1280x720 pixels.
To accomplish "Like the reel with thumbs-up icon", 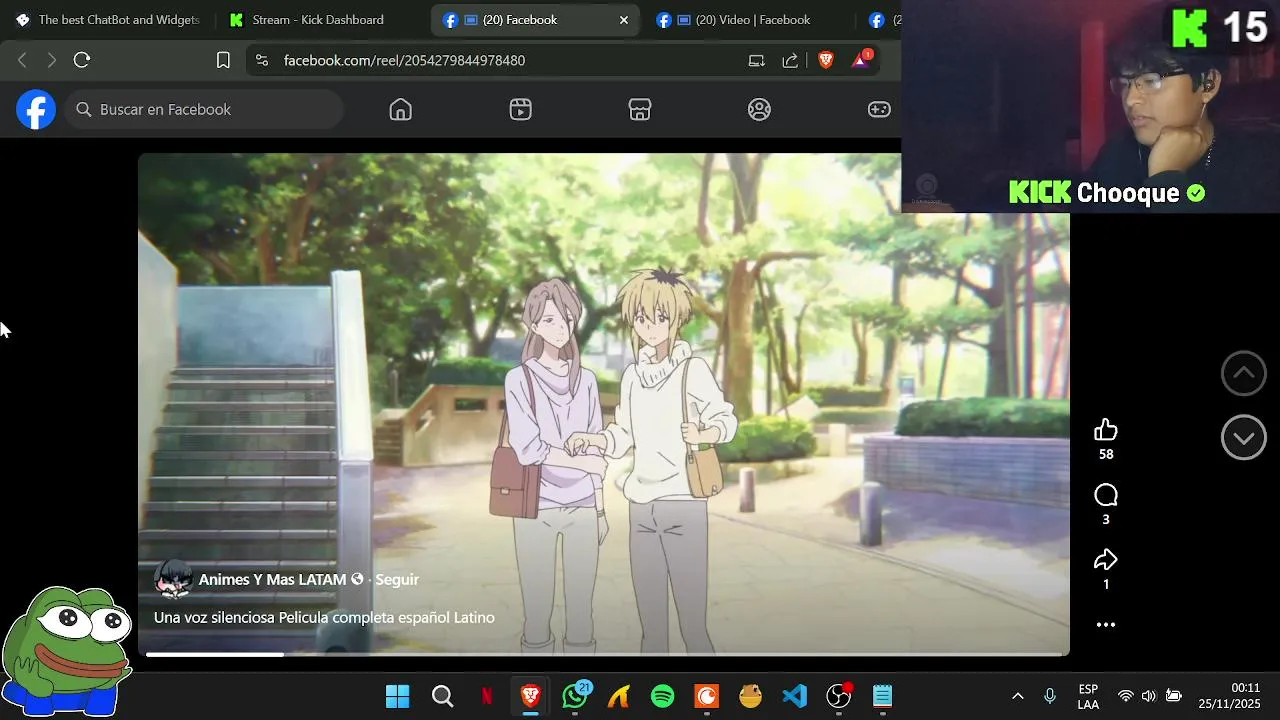I will click(1106, 430).
